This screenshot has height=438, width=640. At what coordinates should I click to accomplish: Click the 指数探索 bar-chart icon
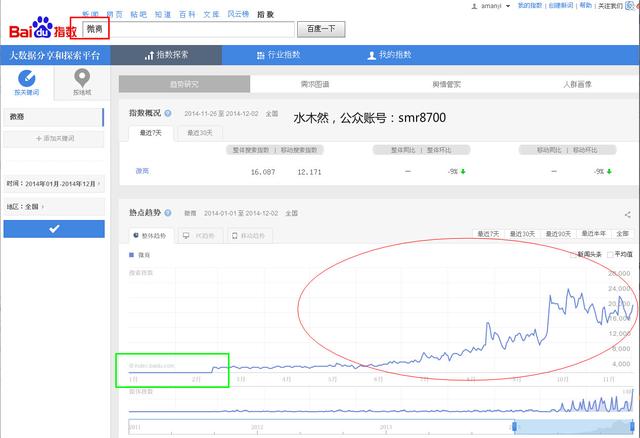click(x=149, y=56)
